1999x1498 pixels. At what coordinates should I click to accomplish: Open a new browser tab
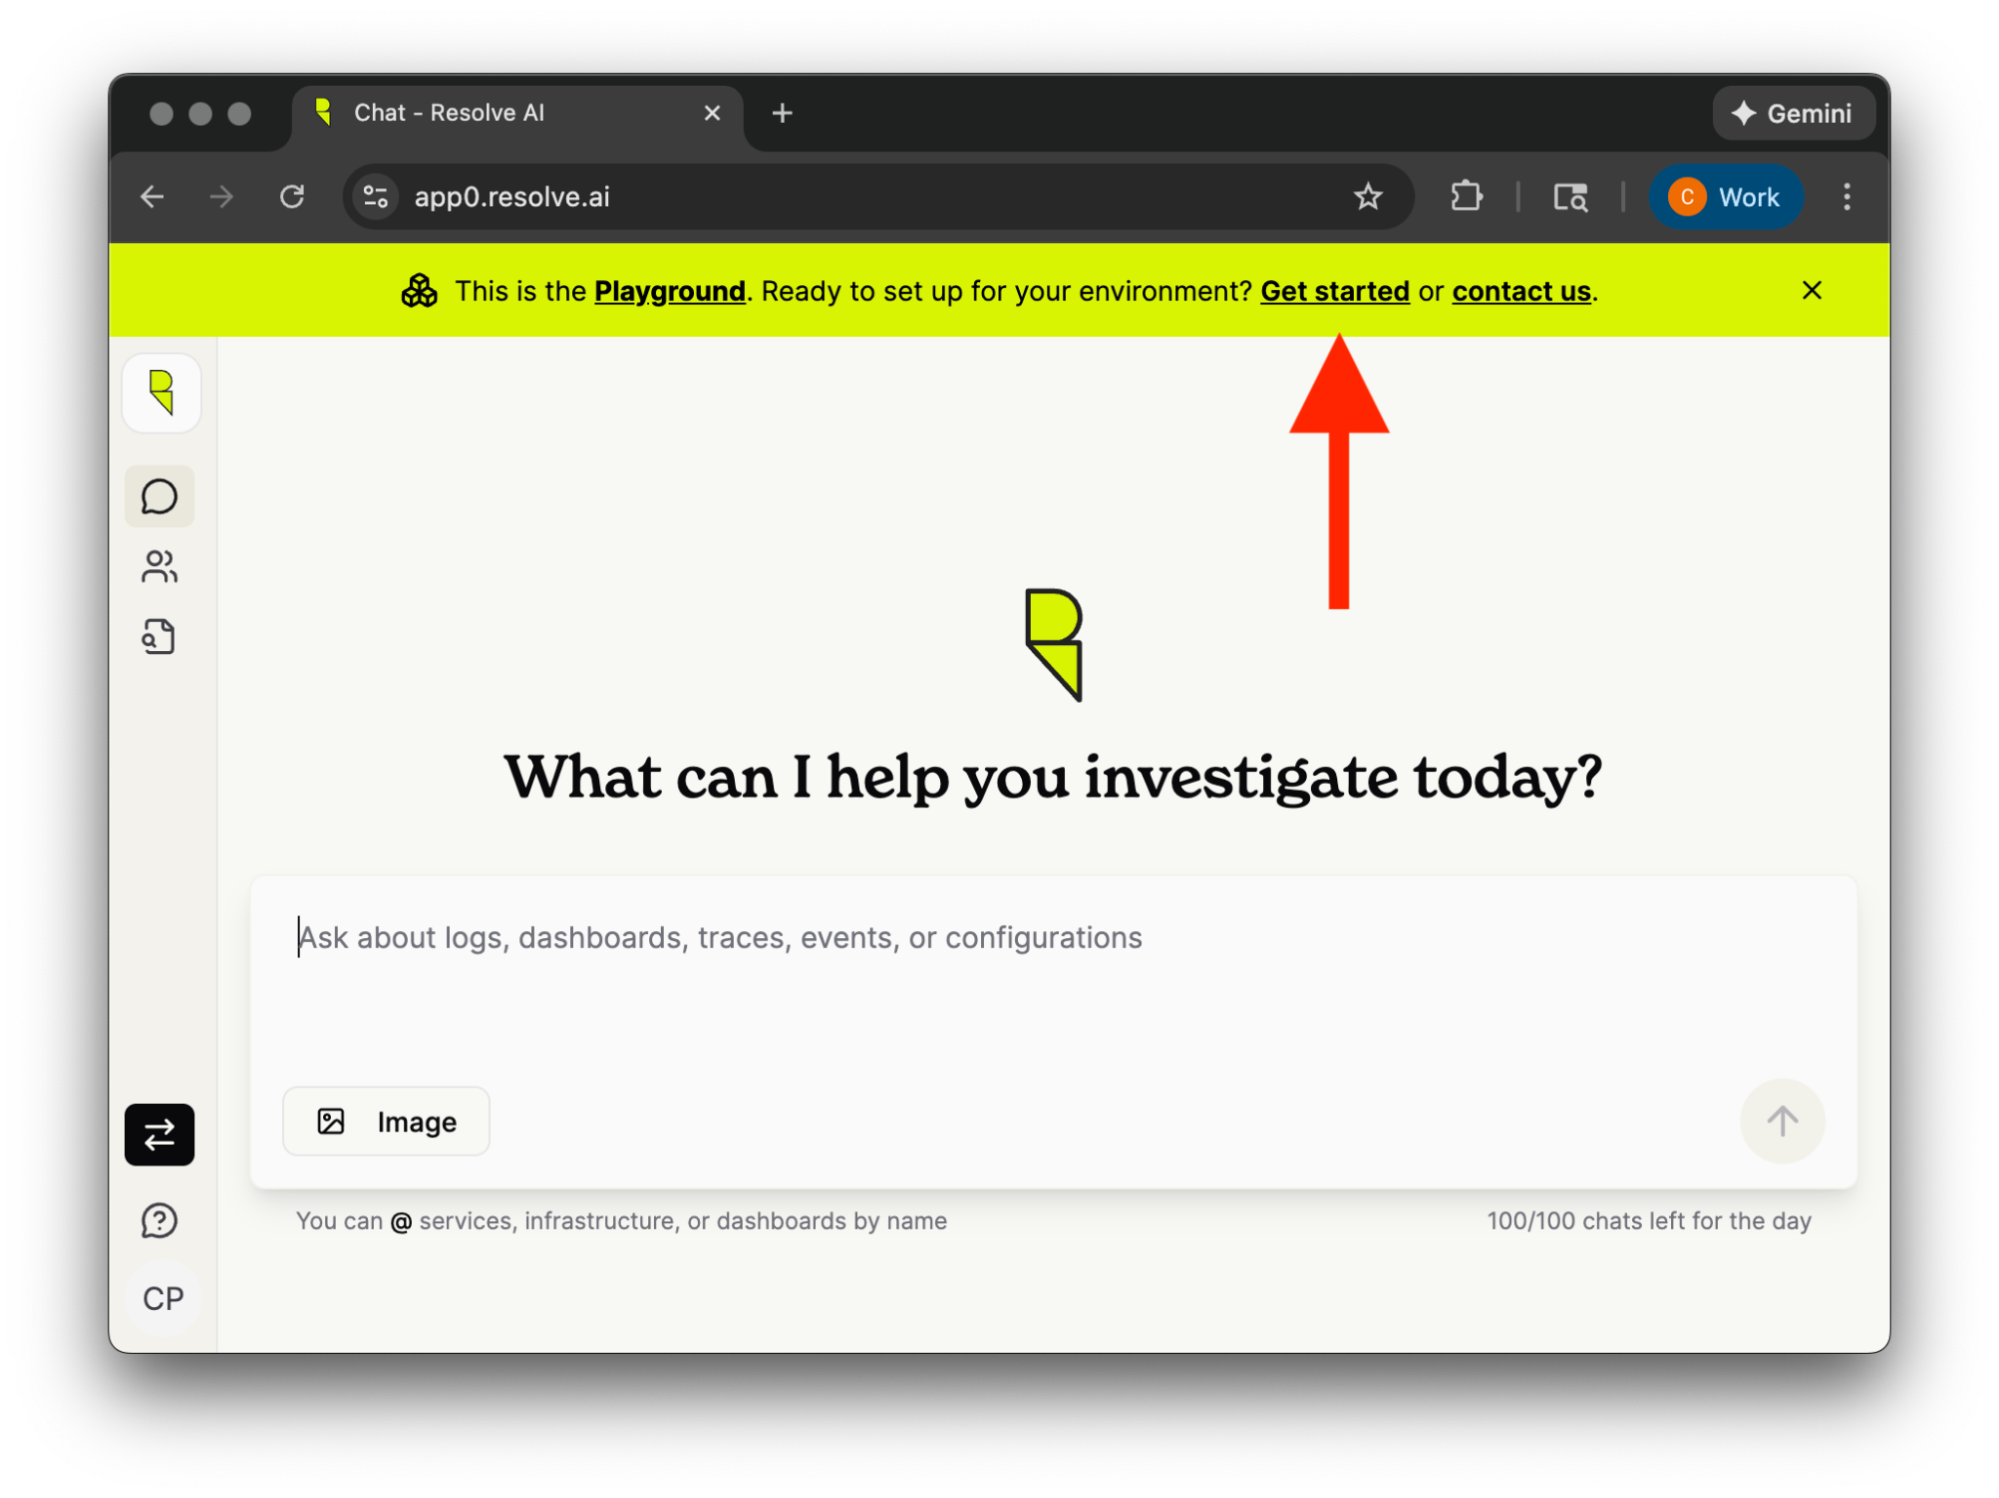(783, 113)
